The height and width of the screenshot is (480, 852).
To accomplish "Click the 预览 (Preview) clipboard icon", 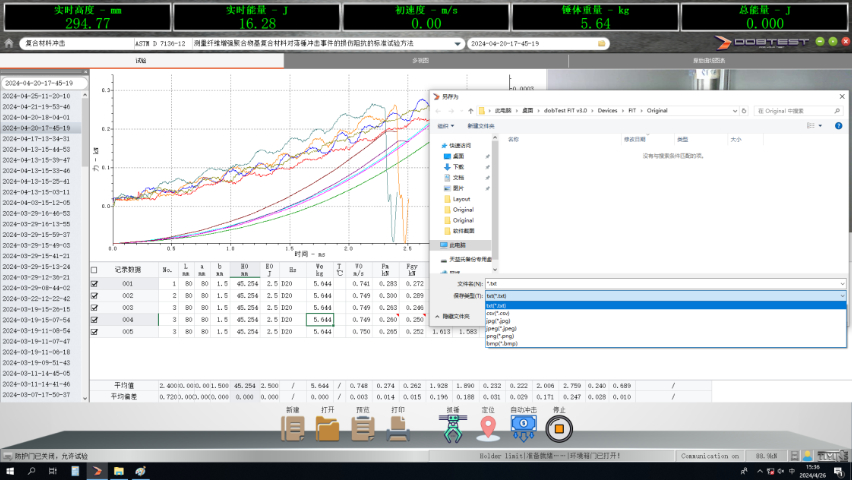I will pyautogui.click(x=362, y=429).
